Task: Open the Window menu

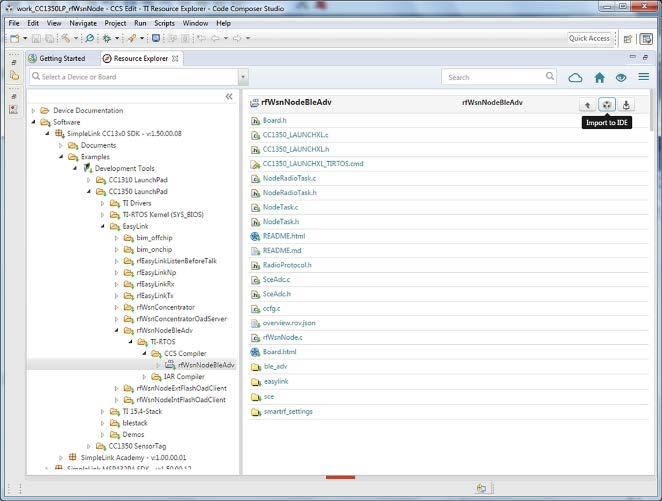Action: coord(195,23)
